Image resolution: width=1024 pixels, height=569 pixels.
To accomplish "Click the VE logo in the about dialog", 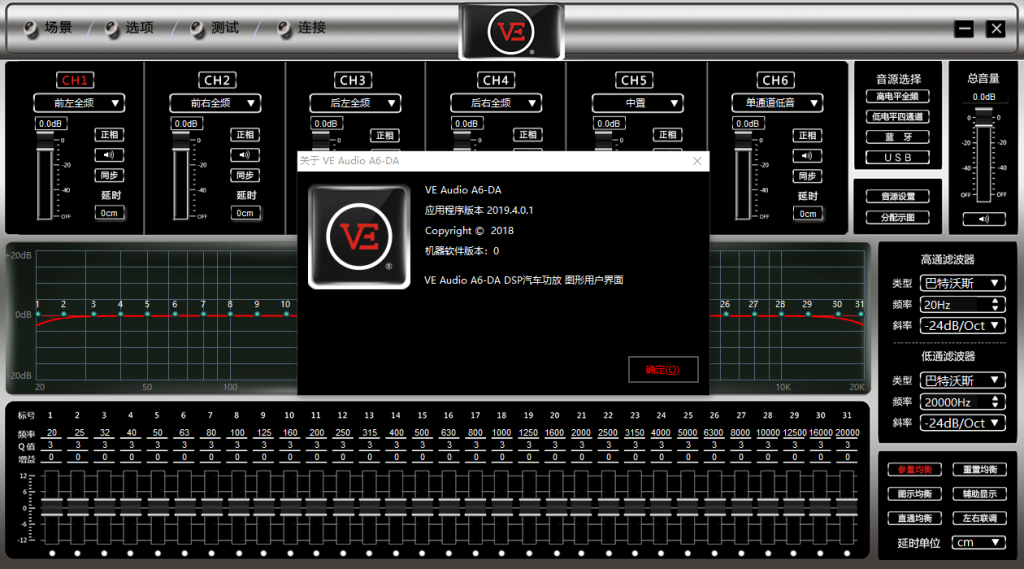I will (359, 236).
